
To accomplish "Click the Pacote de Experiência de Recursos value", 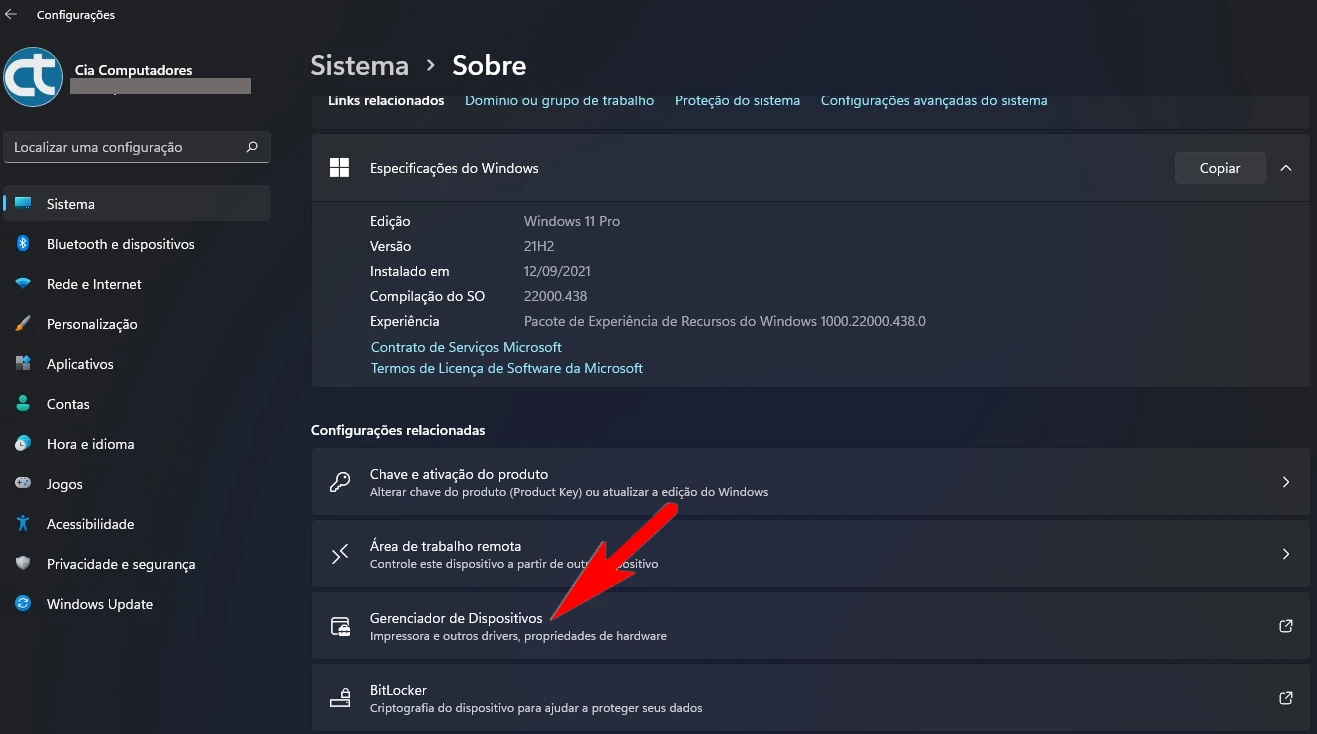I will pyautogui.click(x=725, y=321).
